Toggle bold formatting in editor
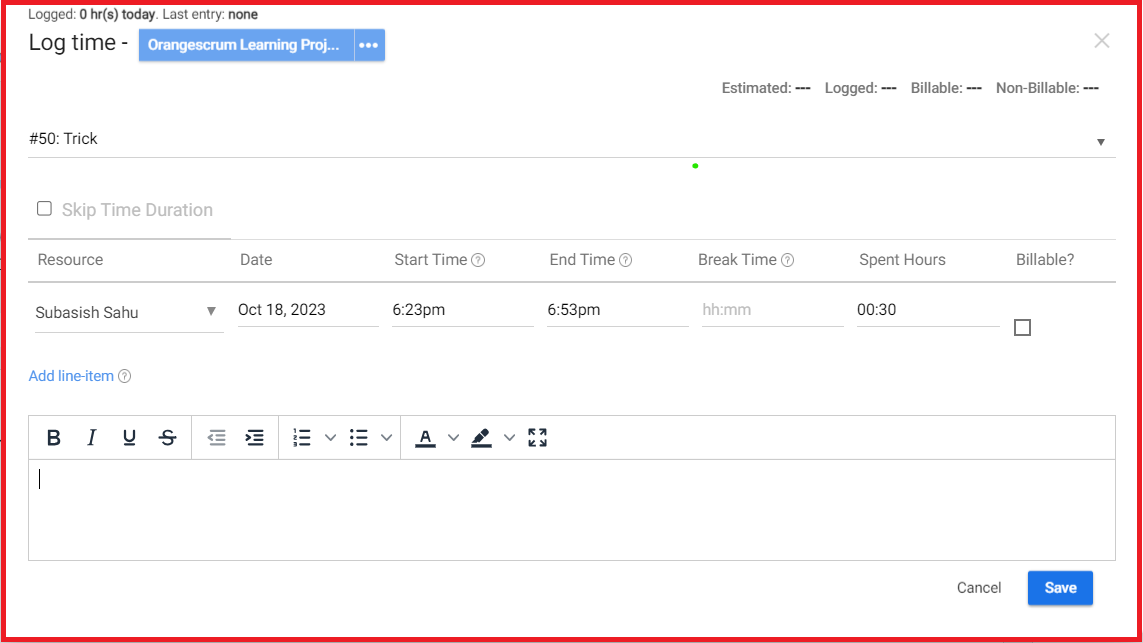 [x=53, y=437]
